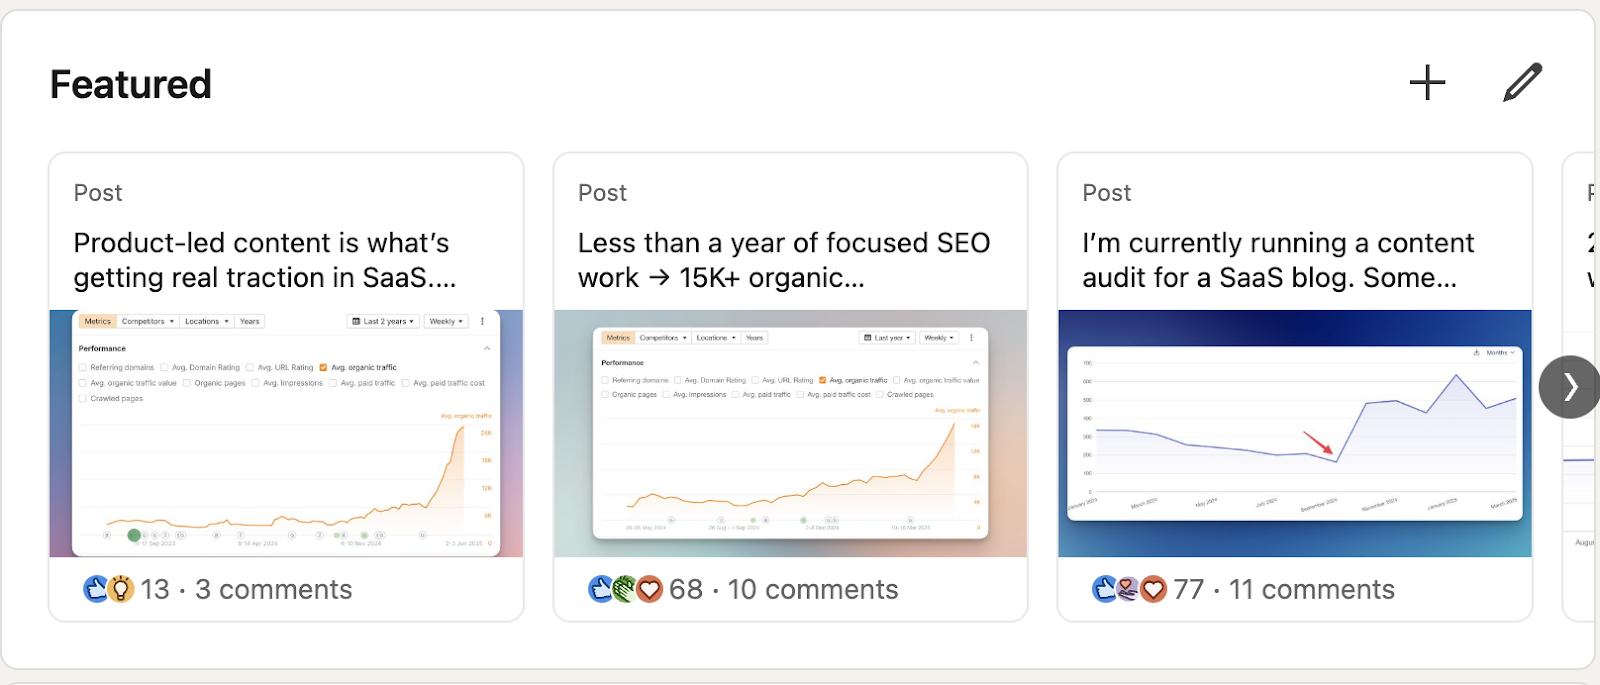Click the calendar icon in the date filter
This screenshot has height=685, width=1600.
click(356, 321)
